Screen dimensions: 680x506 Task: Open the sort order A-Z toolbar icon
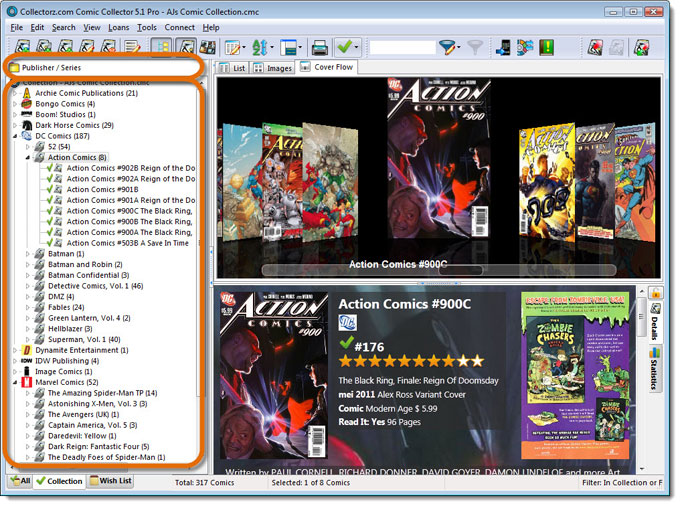pyautogui.click(x=263, y=47)
